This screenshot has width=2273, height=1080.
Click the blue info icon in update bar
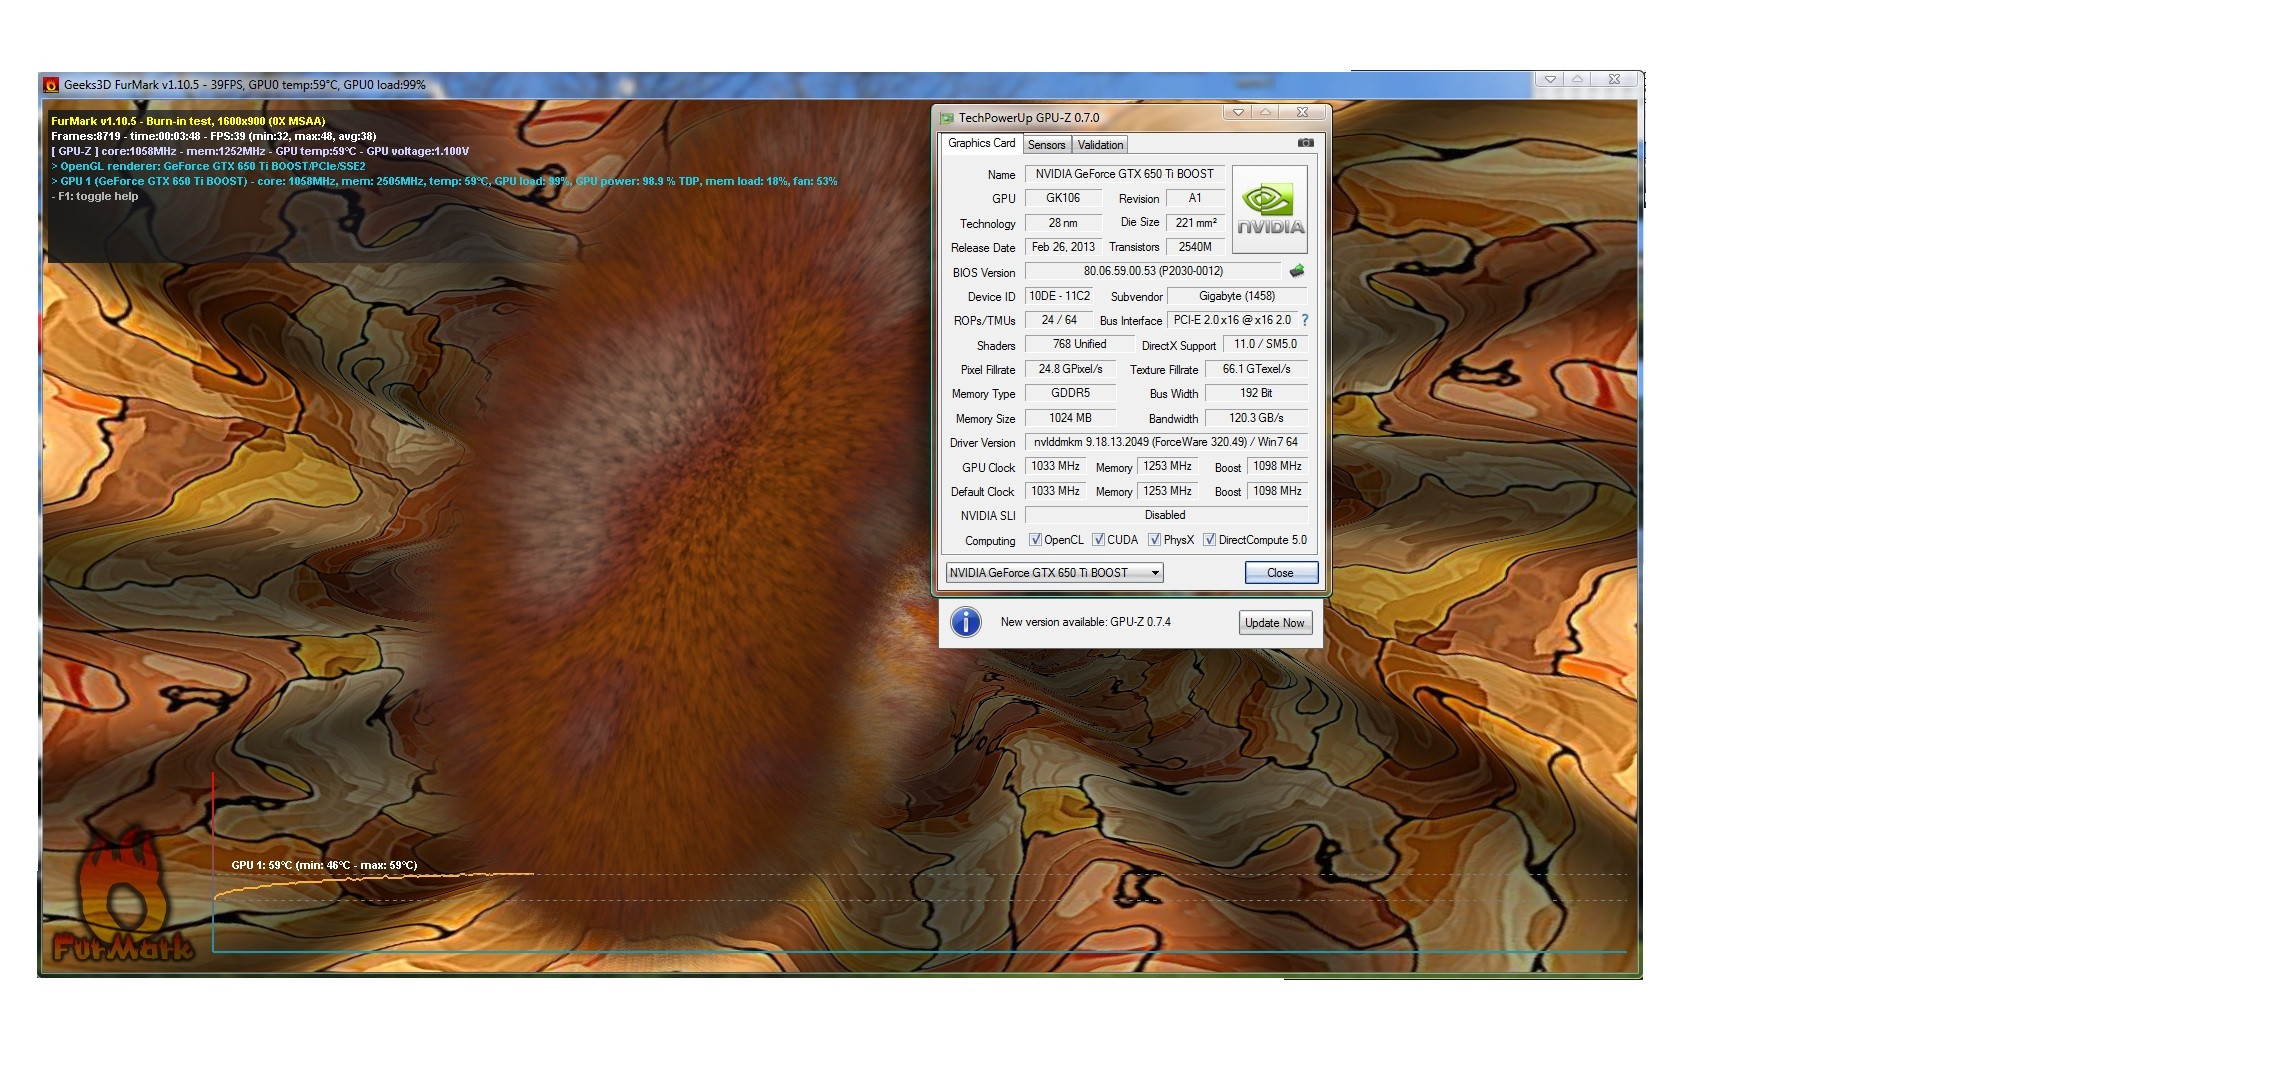point(965,622)
